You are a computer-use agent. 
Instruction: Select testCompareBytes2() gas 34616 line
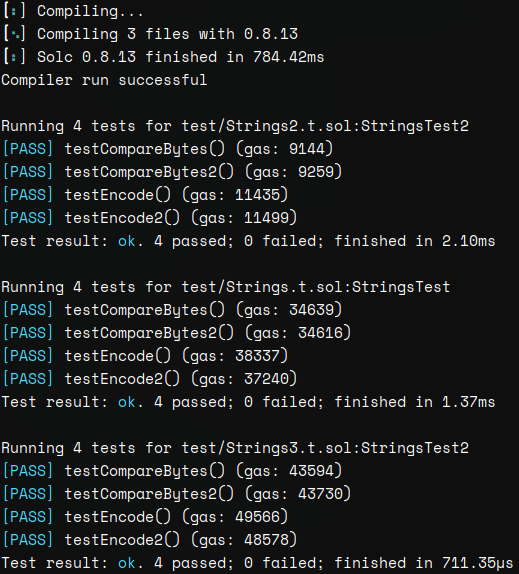coord(208,333)
